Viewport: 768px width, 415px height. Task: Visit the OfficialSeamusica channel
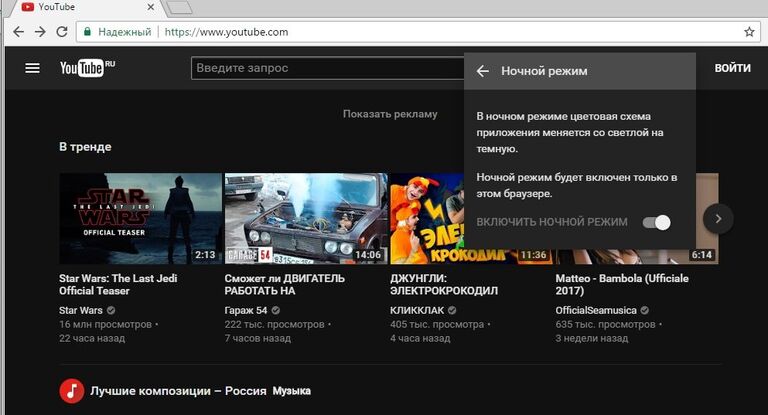tap(596, 310)
